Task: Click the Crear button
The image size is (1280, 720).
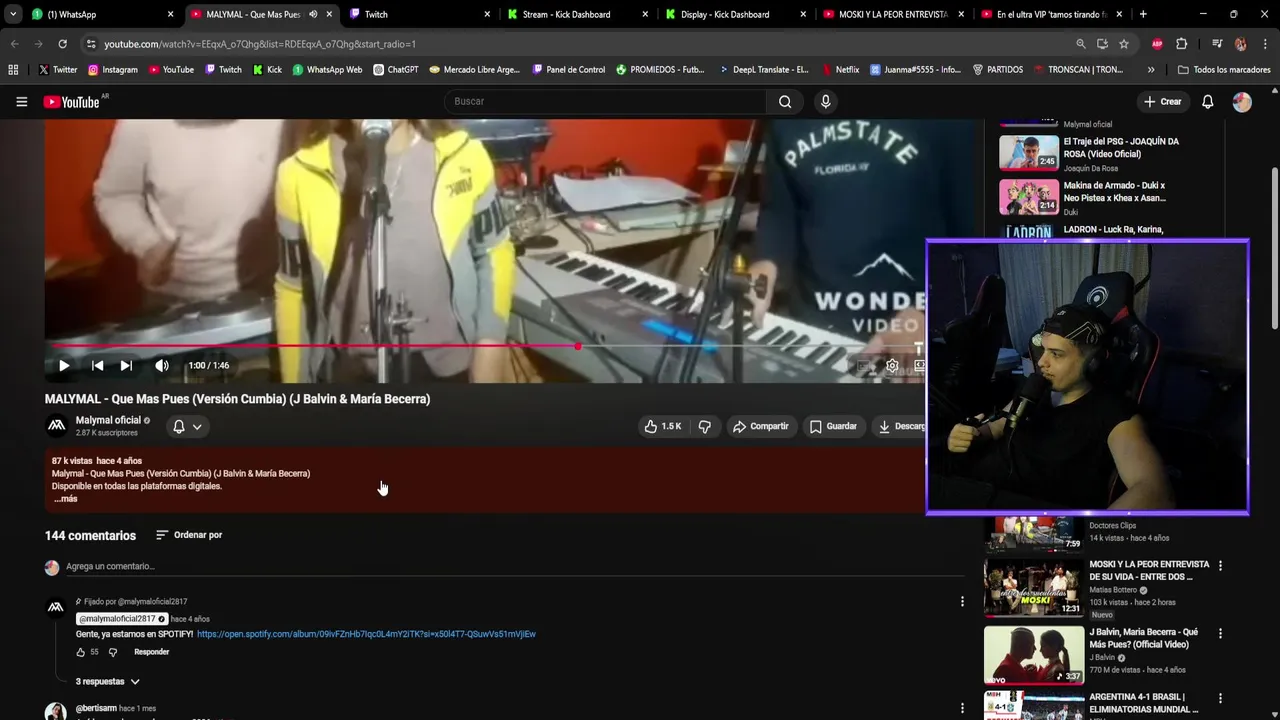Action: coord(1163,101)
